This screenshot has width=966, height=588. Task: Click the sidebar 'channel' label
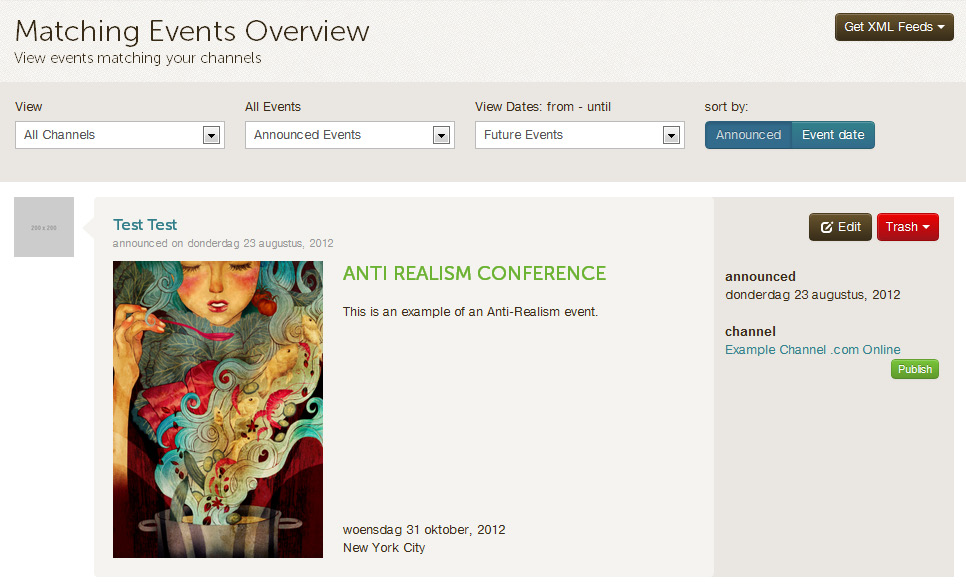point(750,332)
